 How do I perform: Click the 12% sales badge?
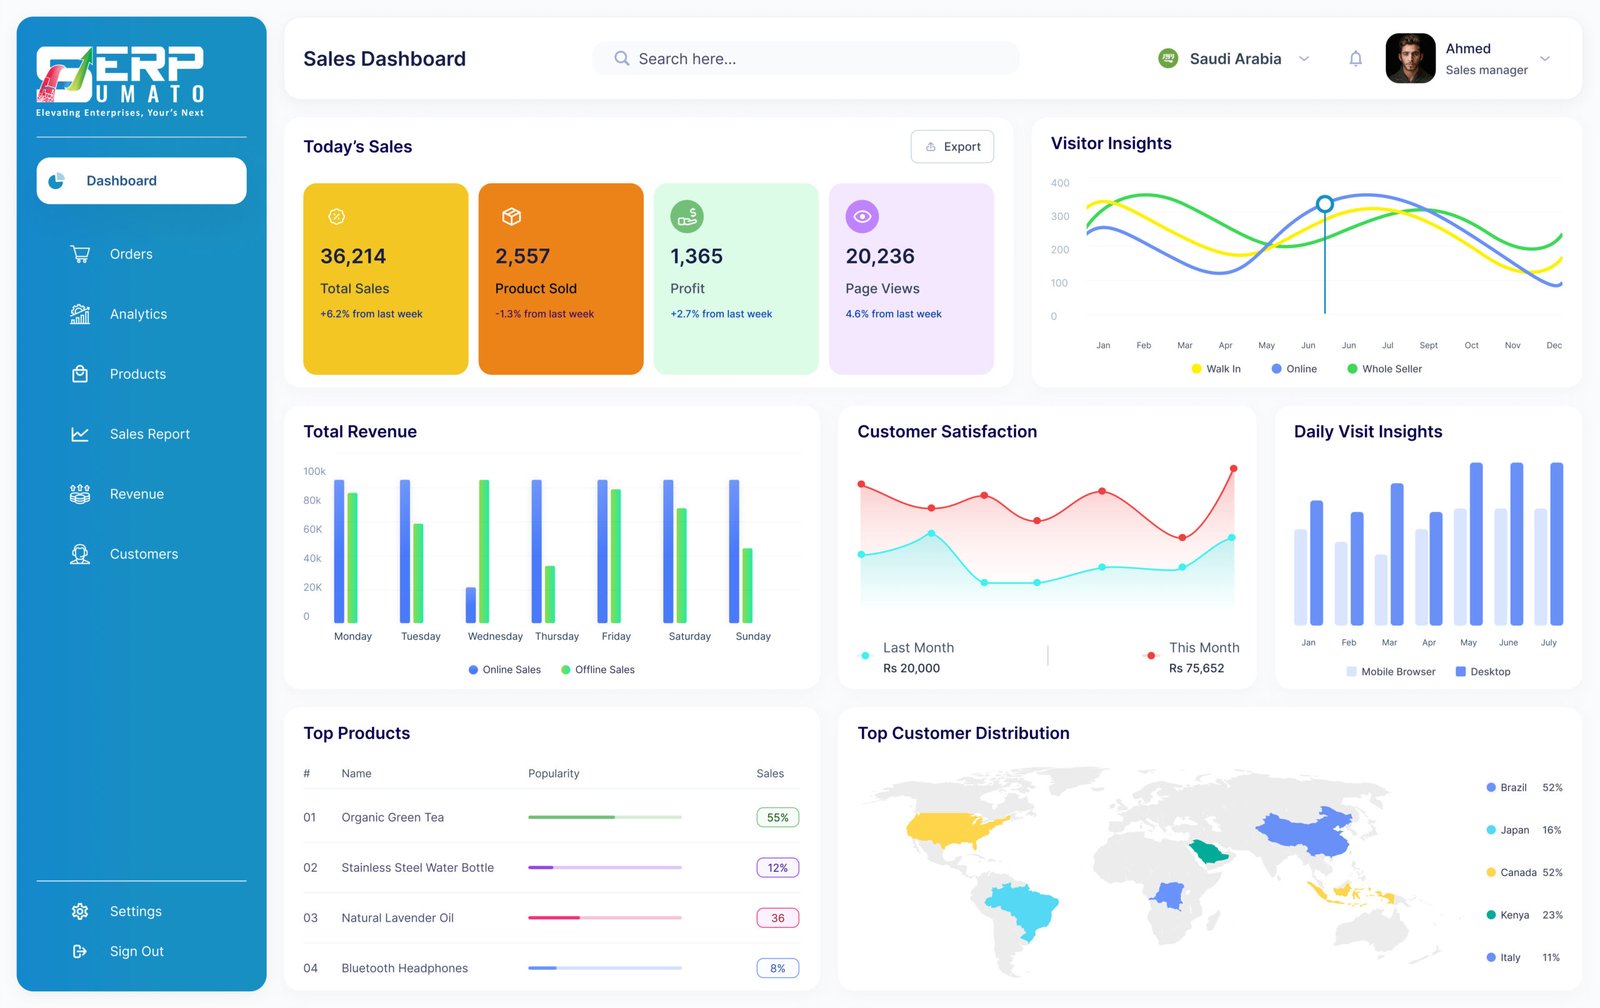[x=778, y=868]
